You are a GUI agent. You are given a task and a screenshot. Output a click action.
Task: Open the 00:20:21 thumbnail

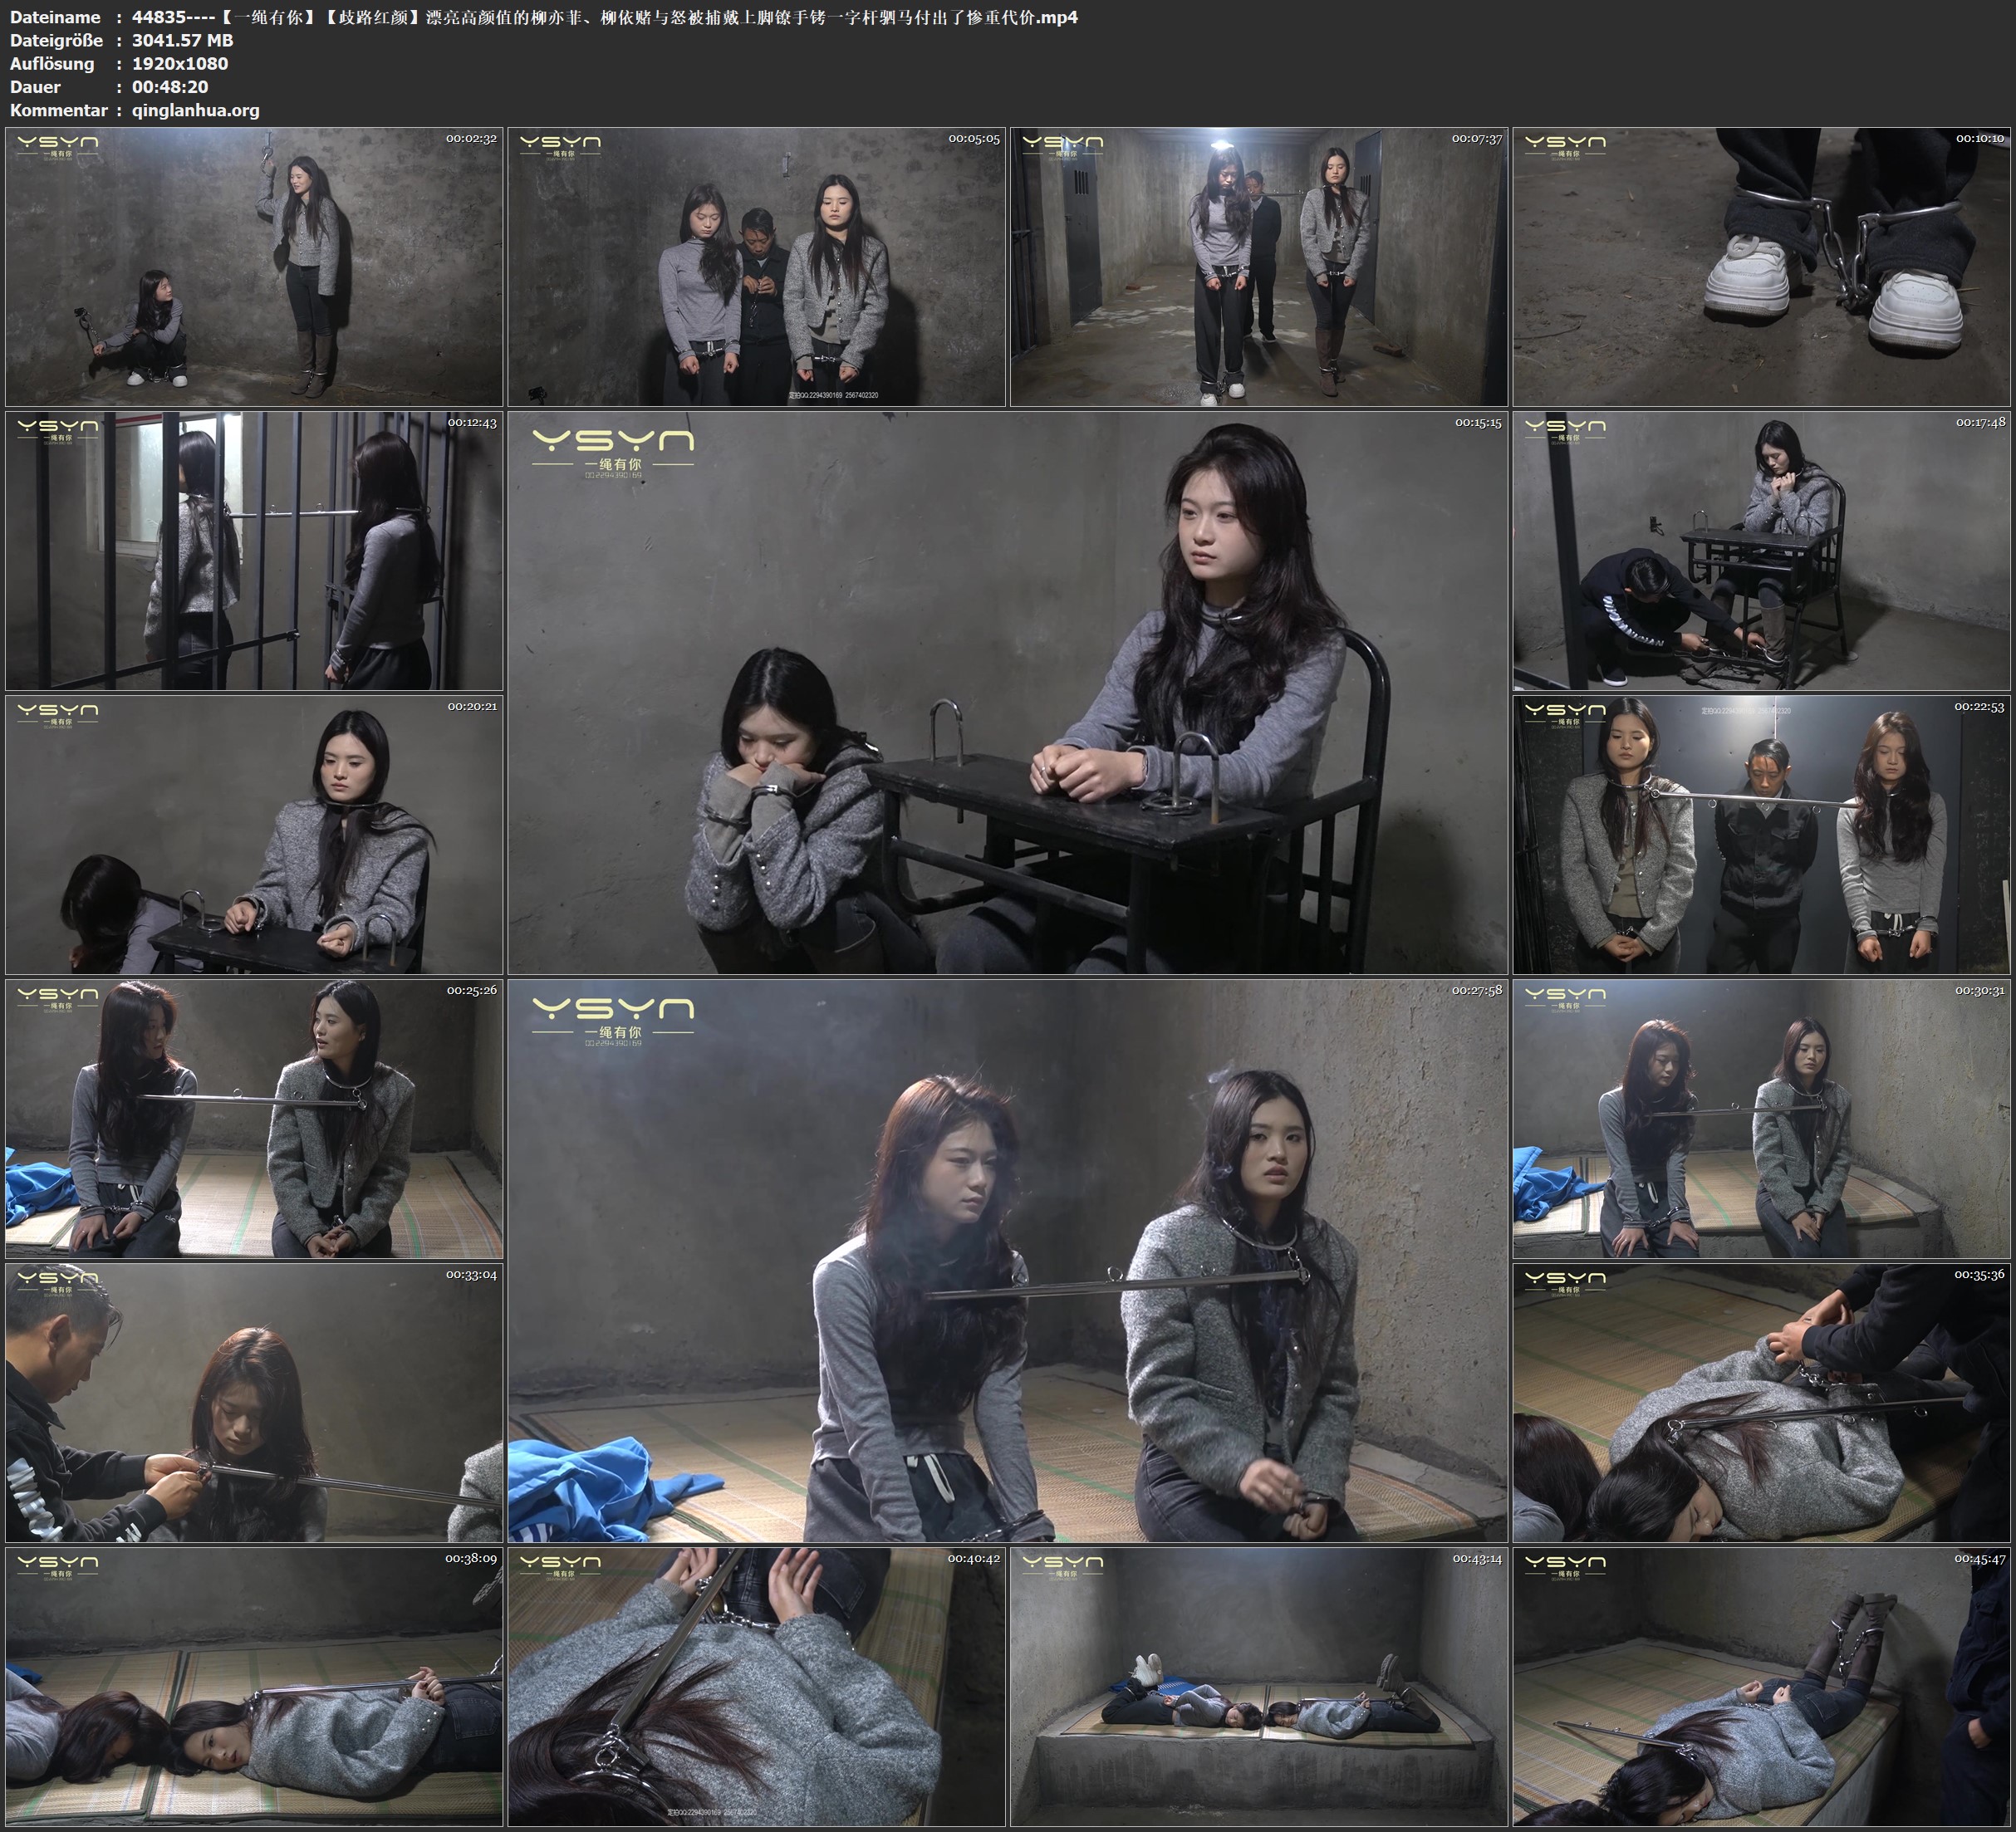pos(254,834)
